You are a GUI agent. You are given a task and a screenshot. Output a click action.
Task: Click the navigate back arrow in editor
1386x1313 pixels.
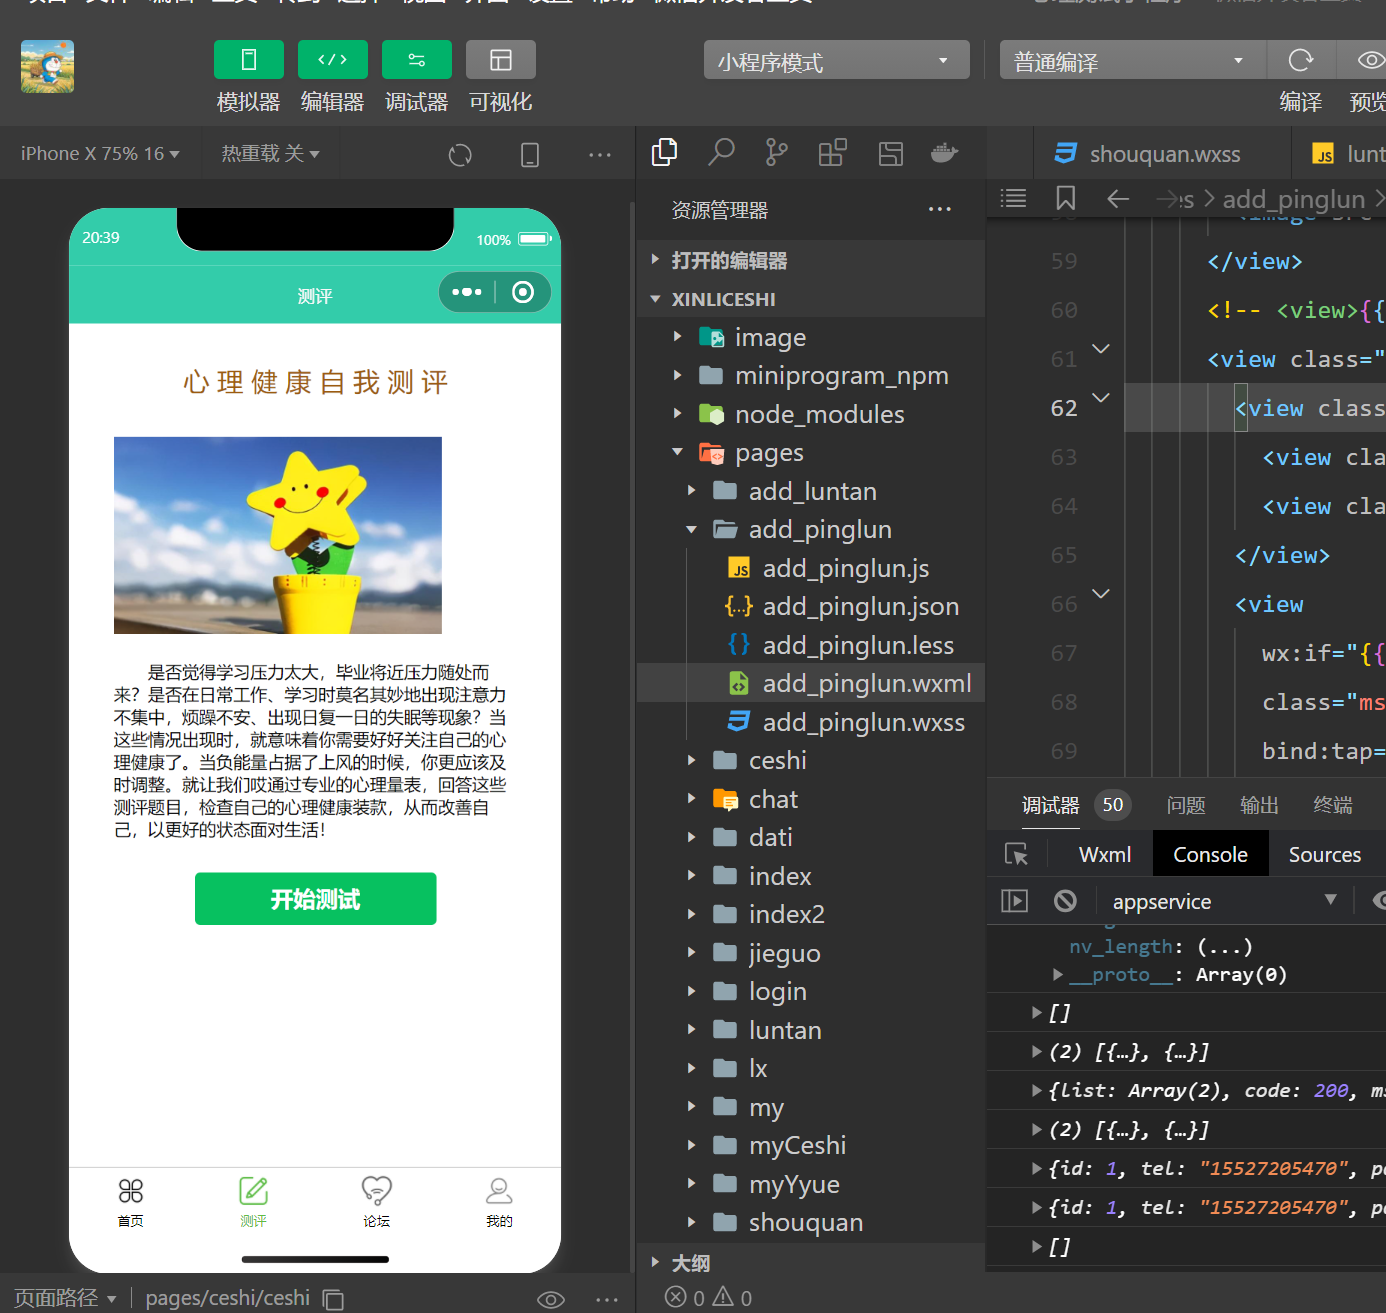coord(1118,198)
